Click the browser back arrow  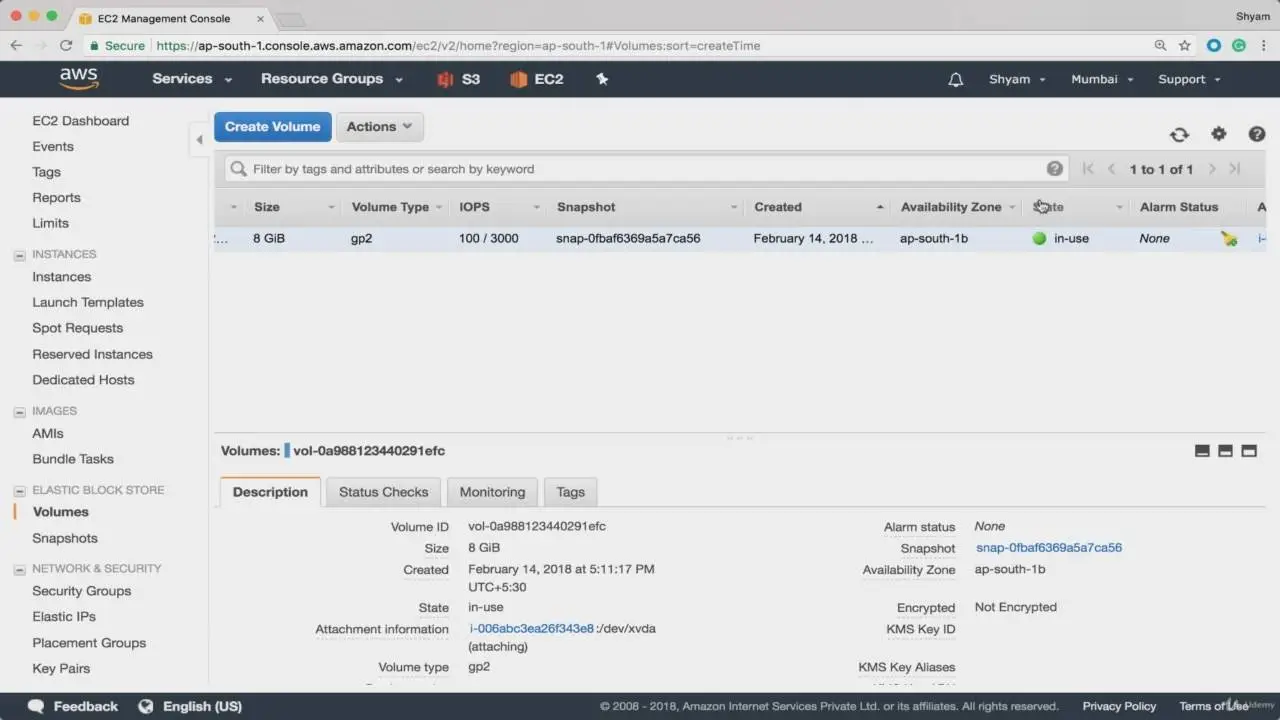pos(17,45)
